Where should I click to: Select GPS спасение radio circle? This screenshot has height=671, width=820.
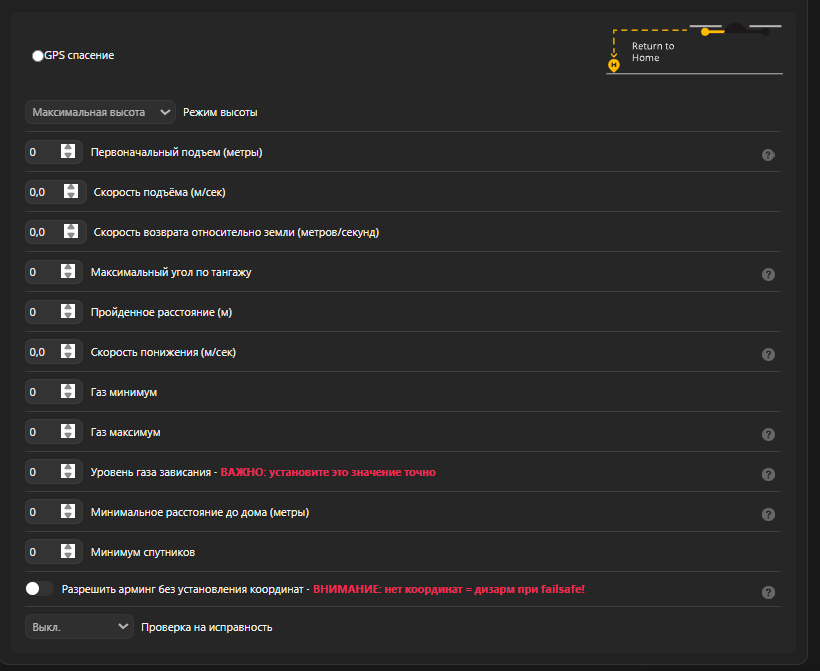pos(37,55)
